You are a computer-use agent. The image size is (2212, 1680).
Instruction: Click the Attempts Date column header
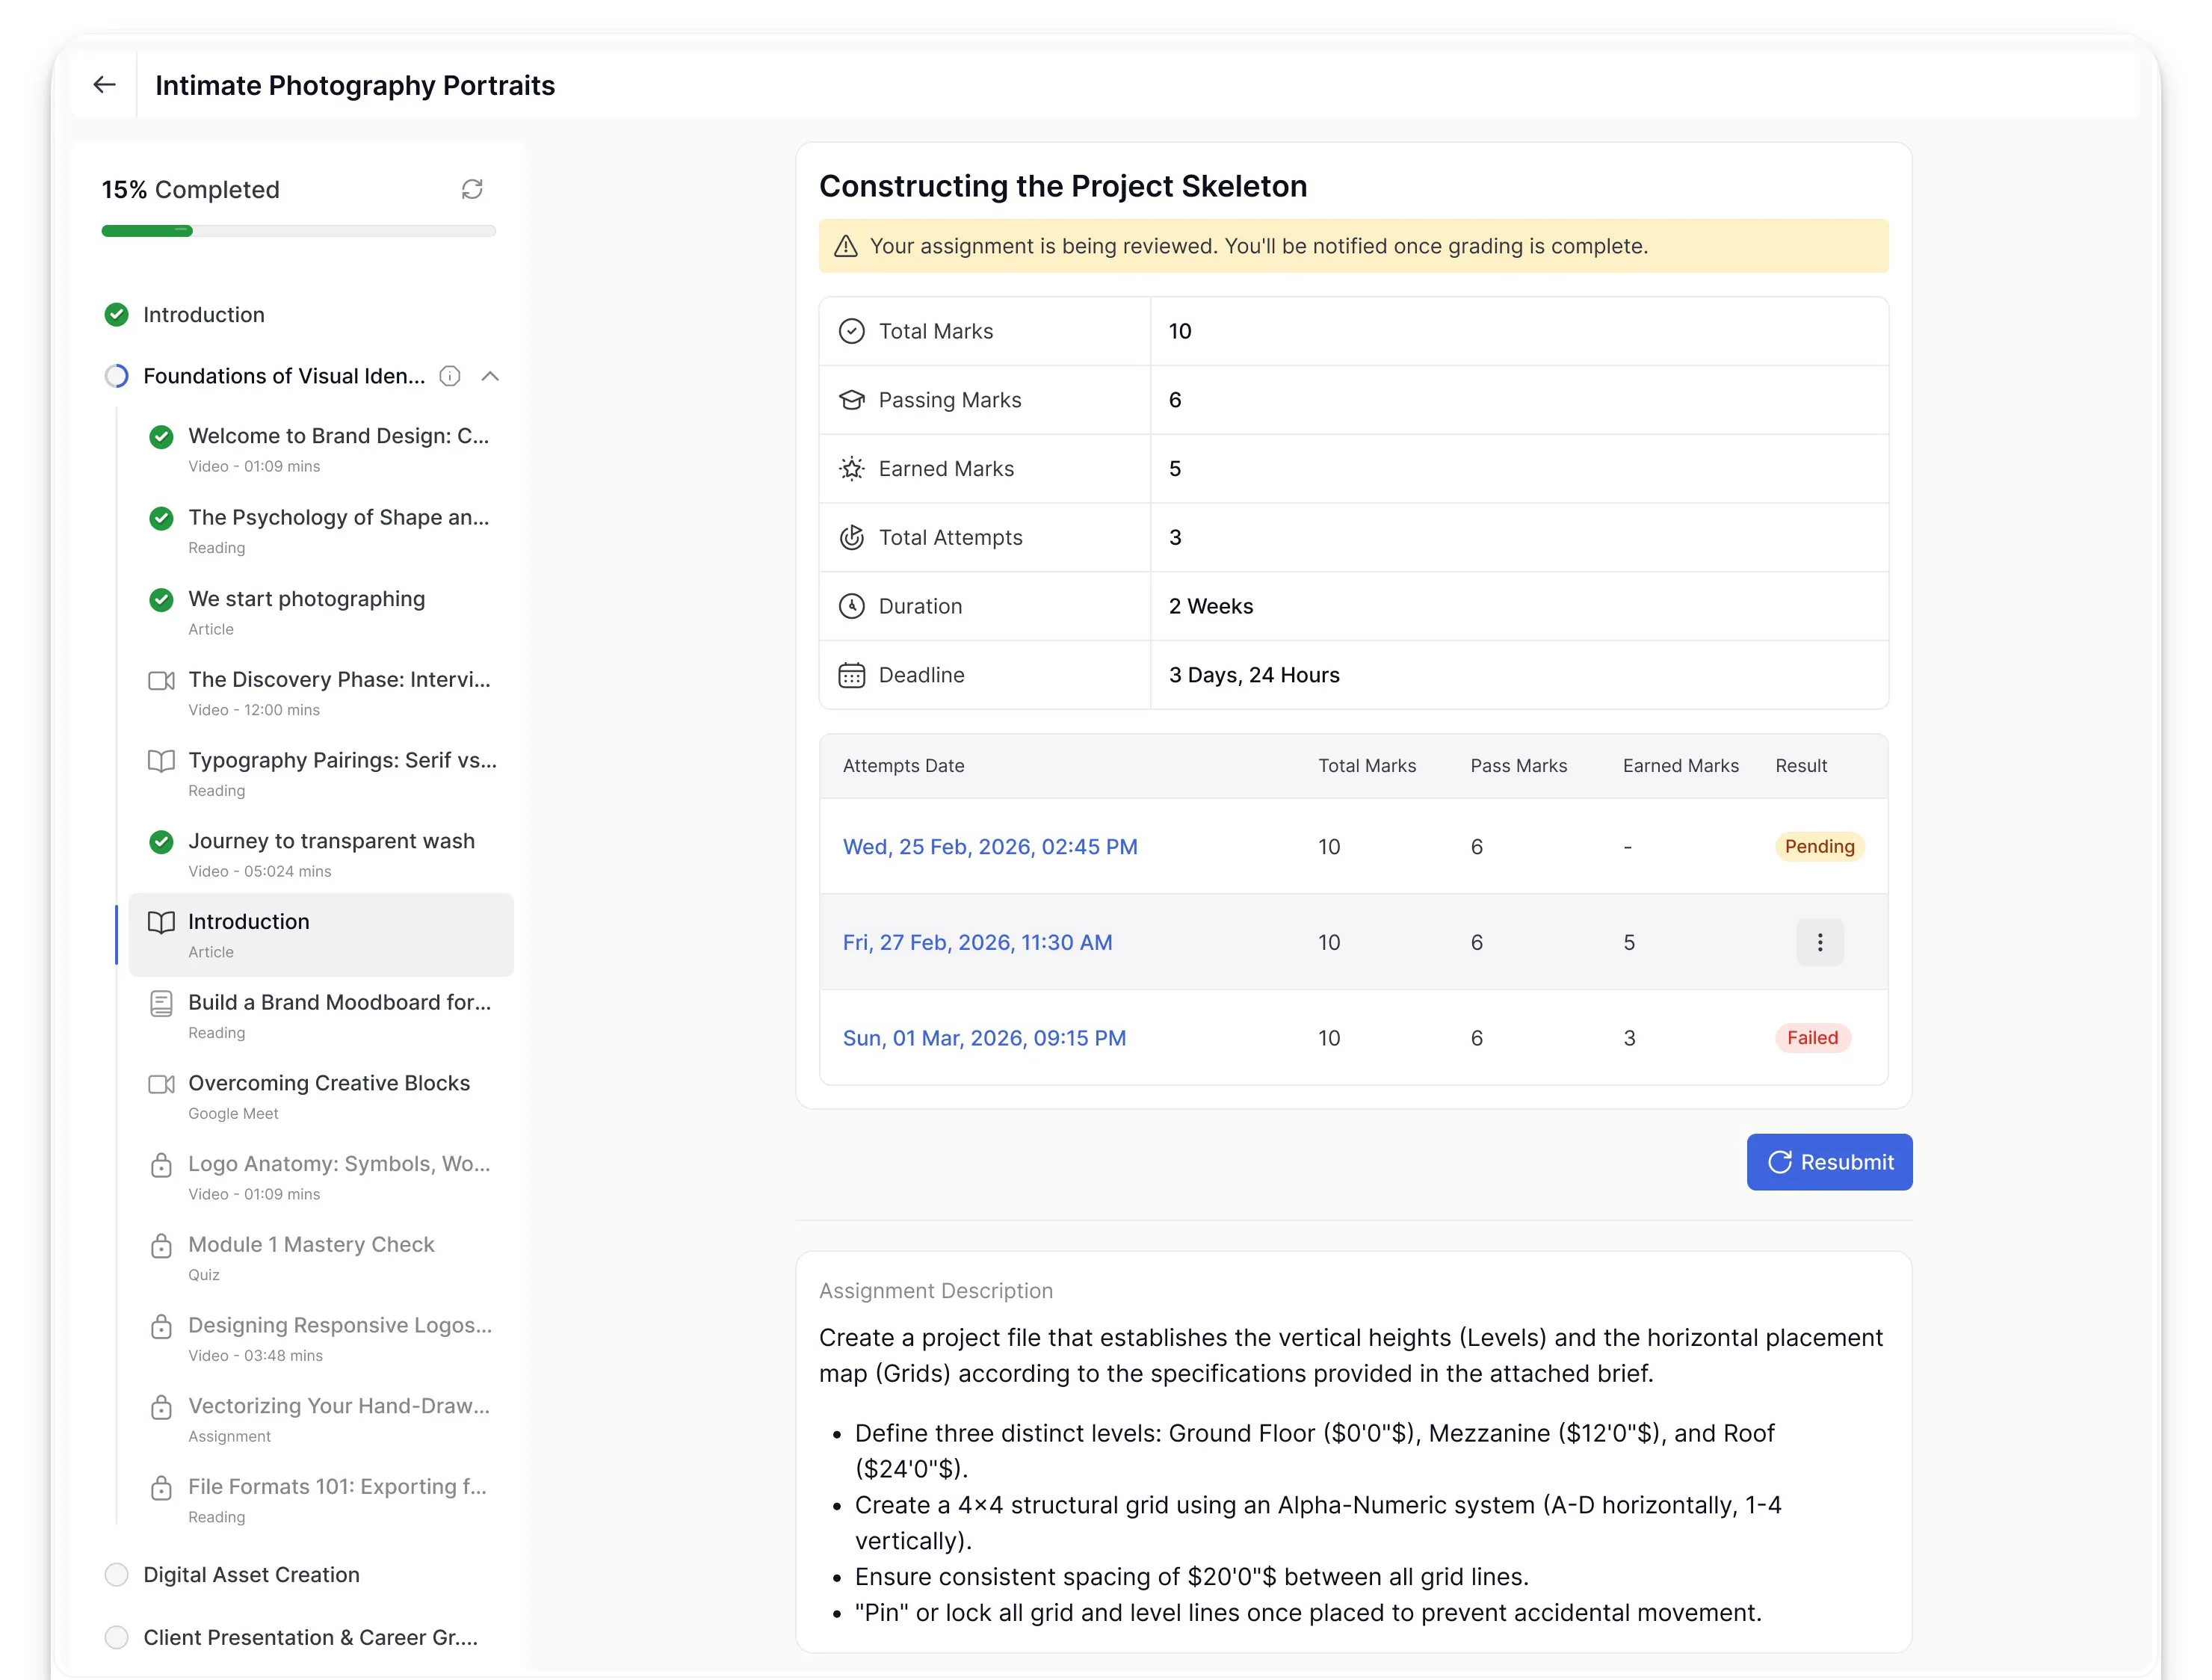coord(904,766)
